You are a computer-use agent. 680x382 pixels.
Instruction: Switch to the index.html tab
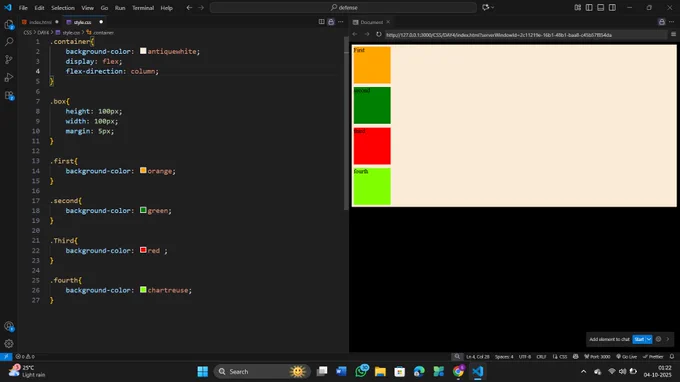[40, 22]
